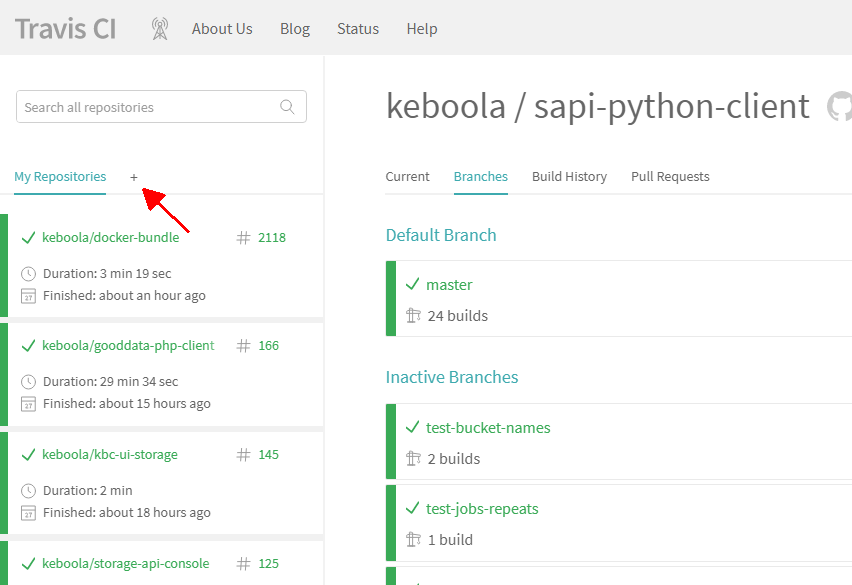Click the hash icon before 166
Screen dimensions: 852x585
pyautogui.click(x=243, y=345)
